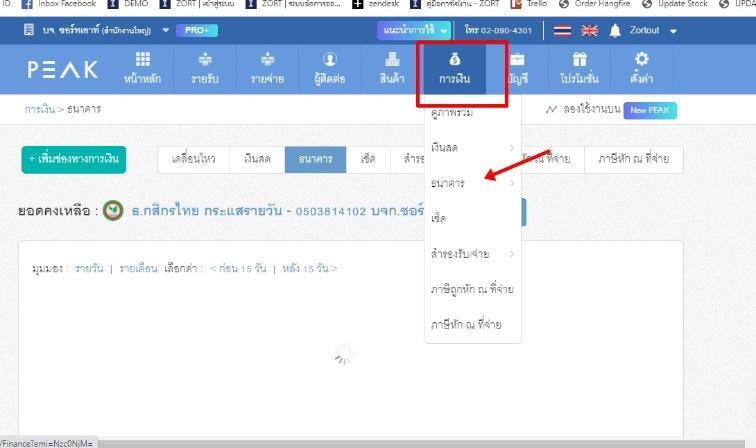The image size is (756, 448).
Task: Open the Order Hangfire bookmark
Action: coord(594,4)
